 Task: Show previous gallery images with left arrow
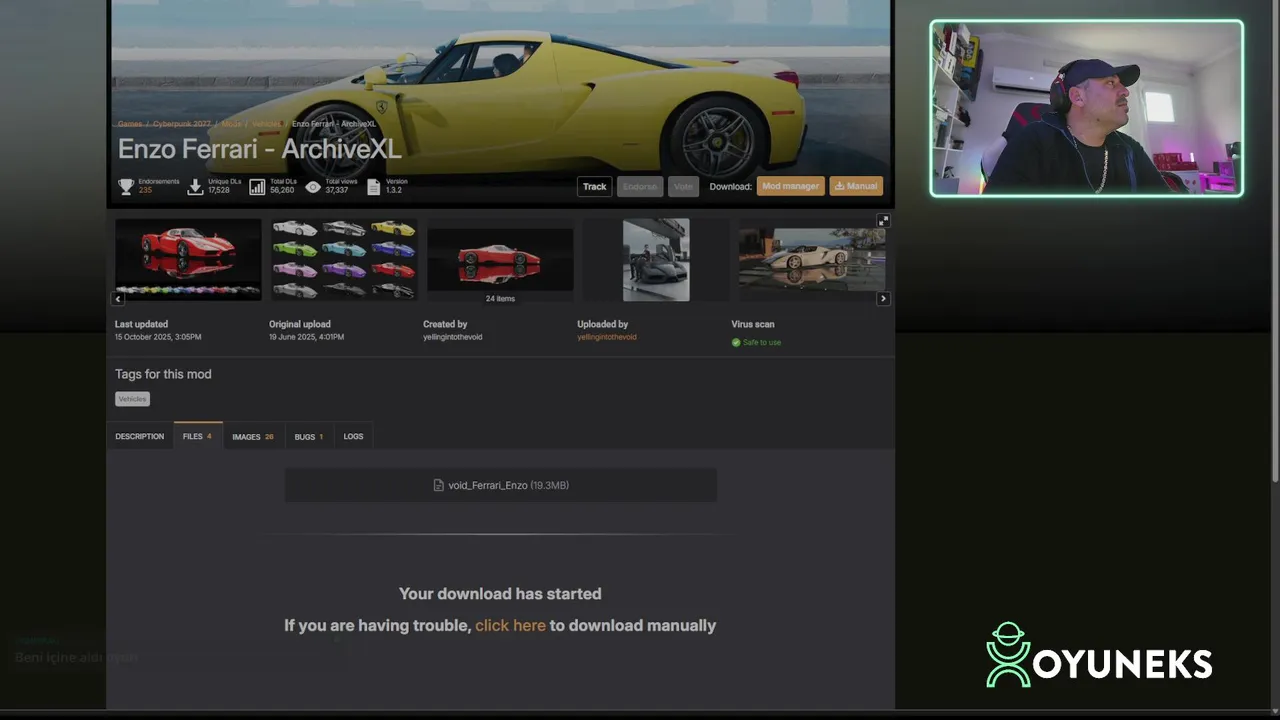tap(118, 298)
